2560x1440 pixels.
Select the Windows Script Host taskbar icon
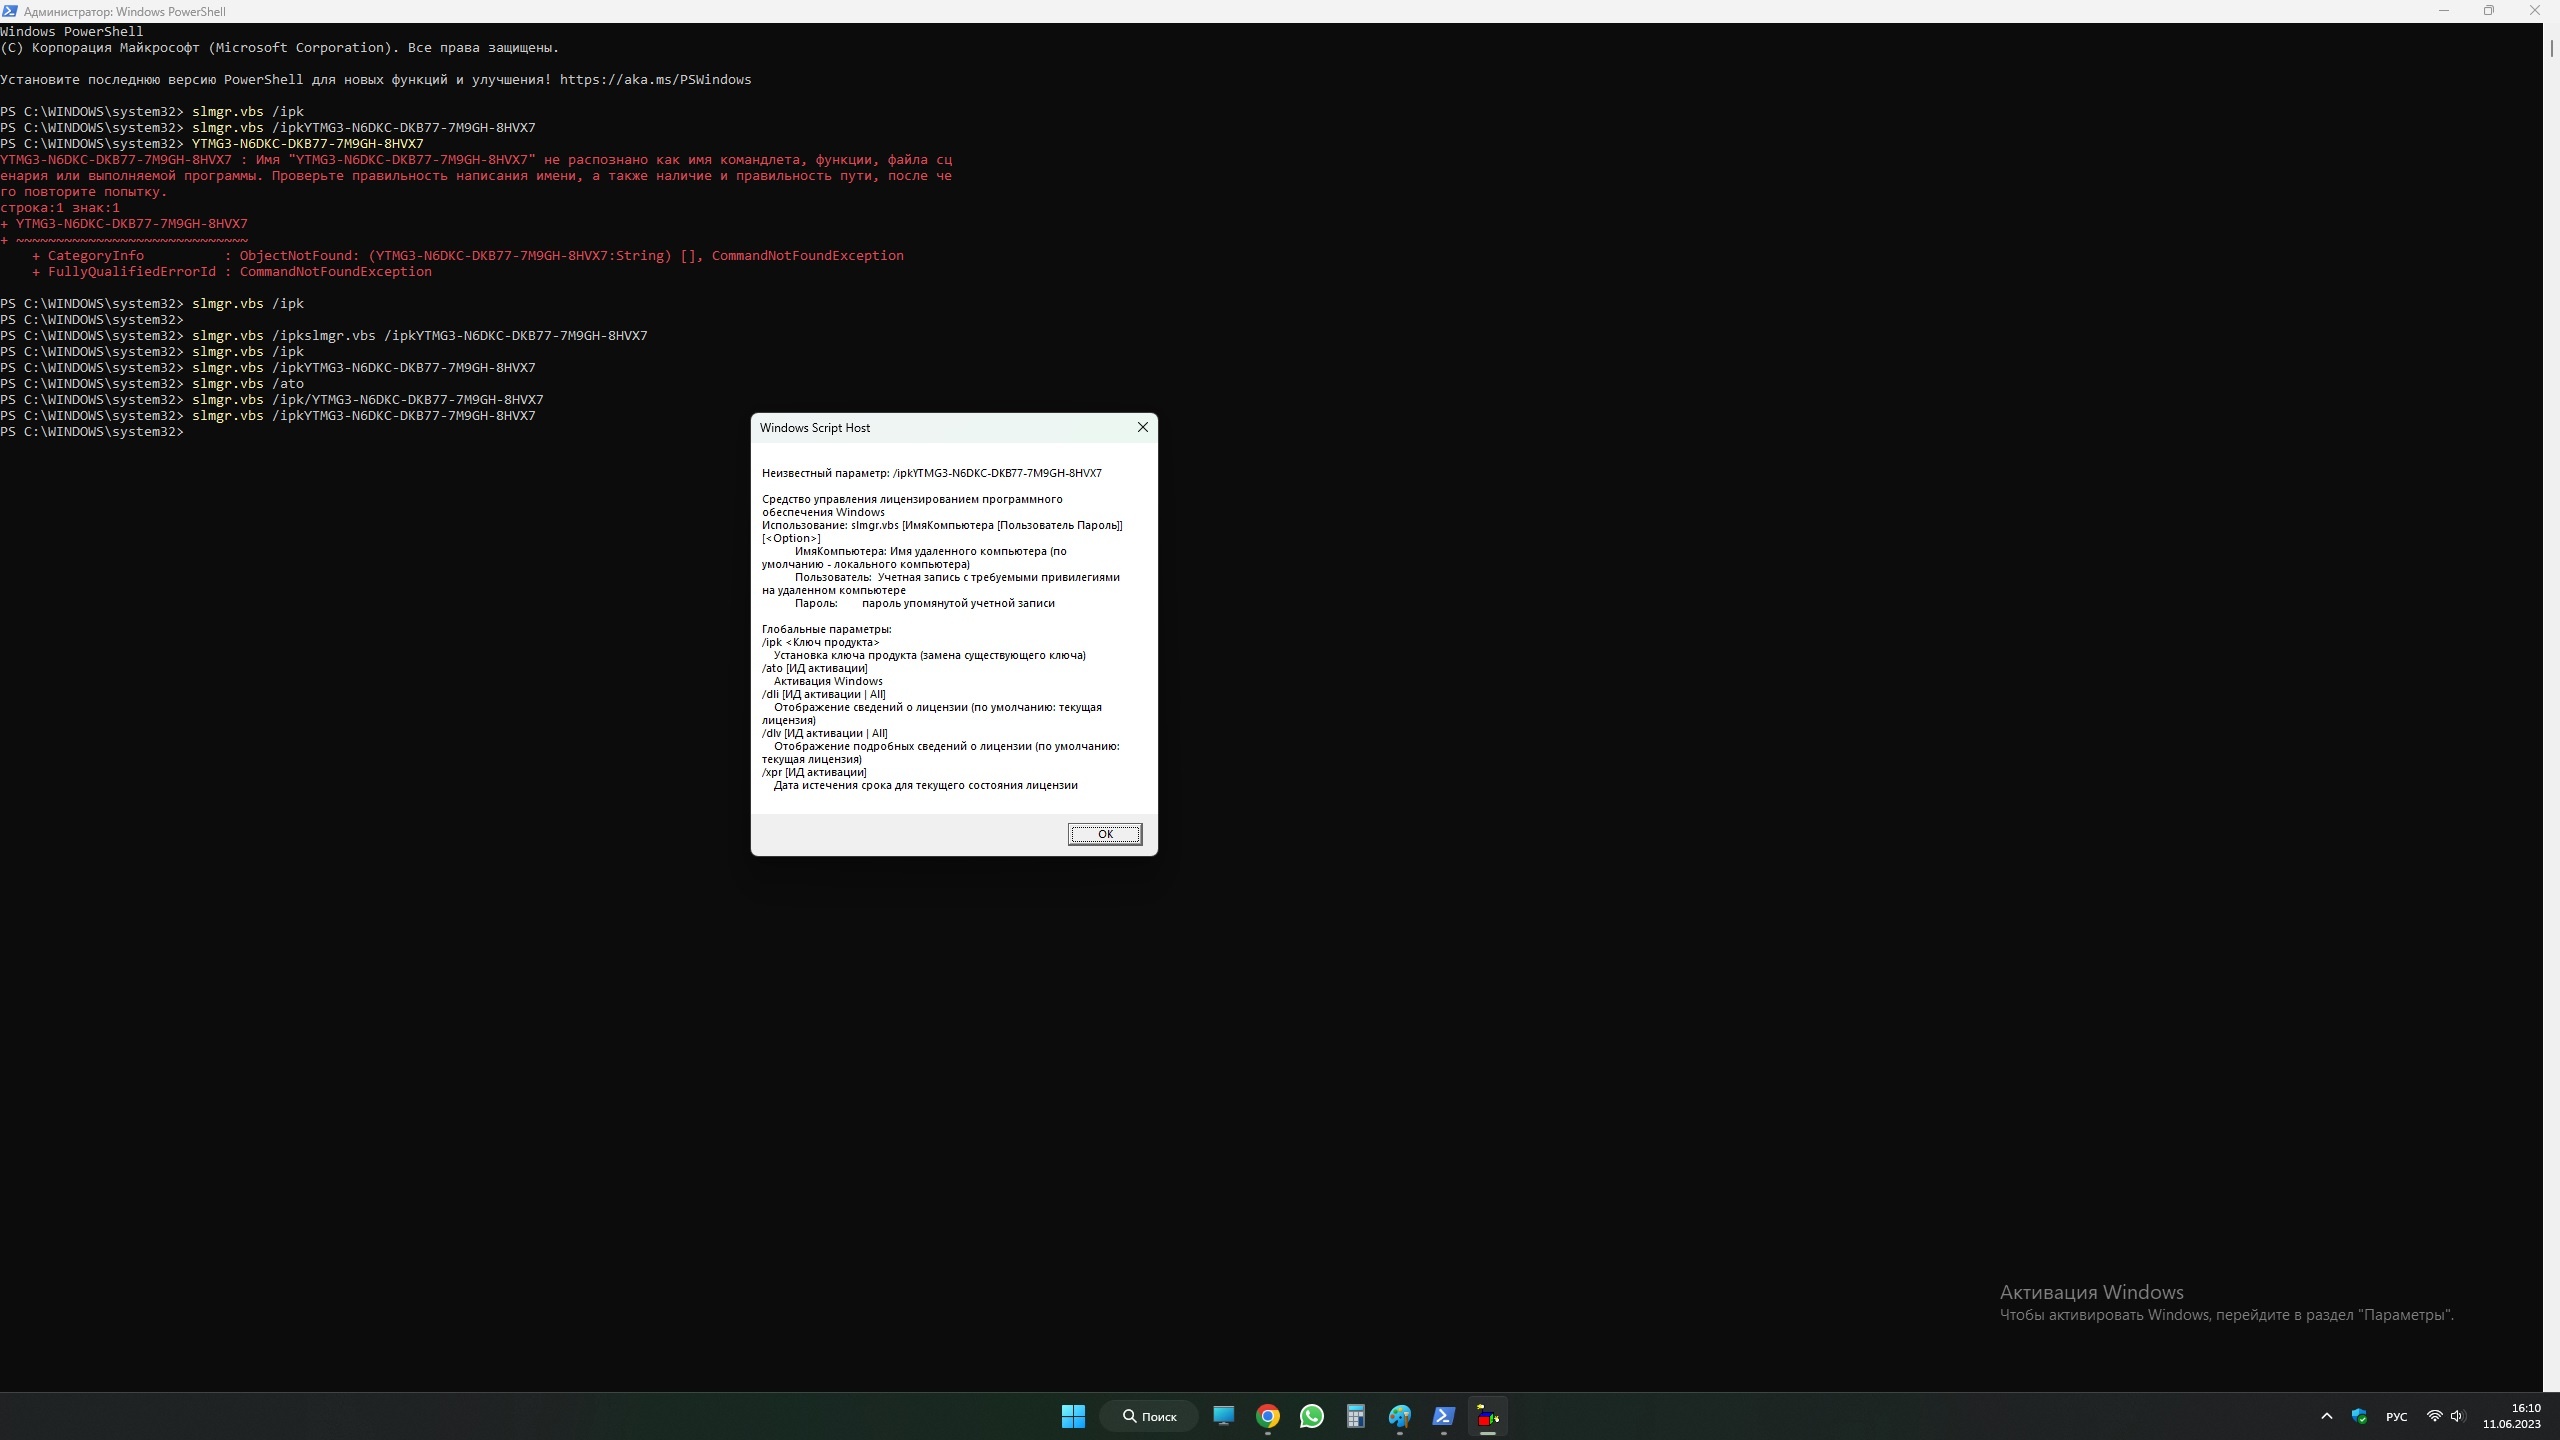click(x=1487, y=1416)
